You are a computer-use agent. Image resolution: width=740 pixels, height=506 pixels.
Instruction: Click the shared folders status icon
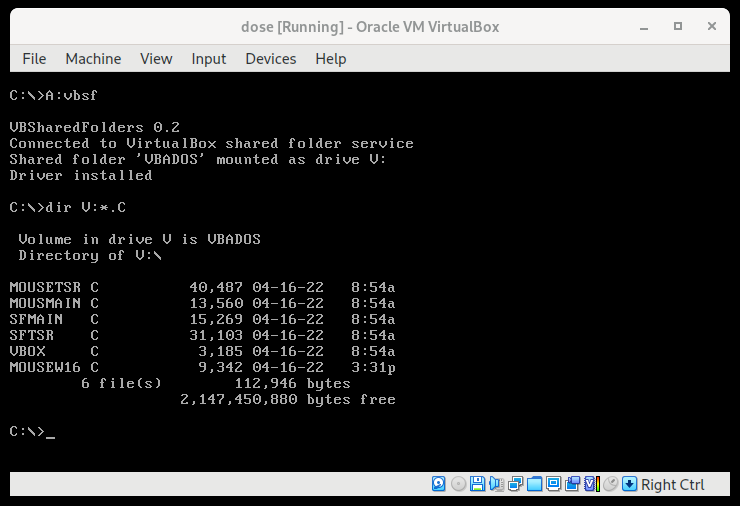(x=534, y=484)
